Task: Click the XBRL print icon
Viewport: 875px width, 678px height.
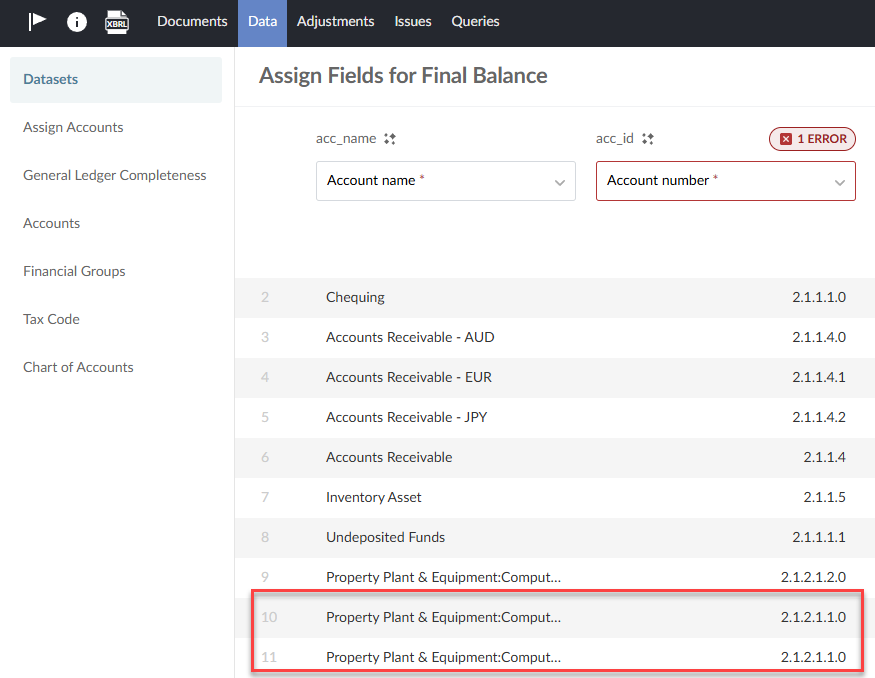Action: tap(117, 22)
